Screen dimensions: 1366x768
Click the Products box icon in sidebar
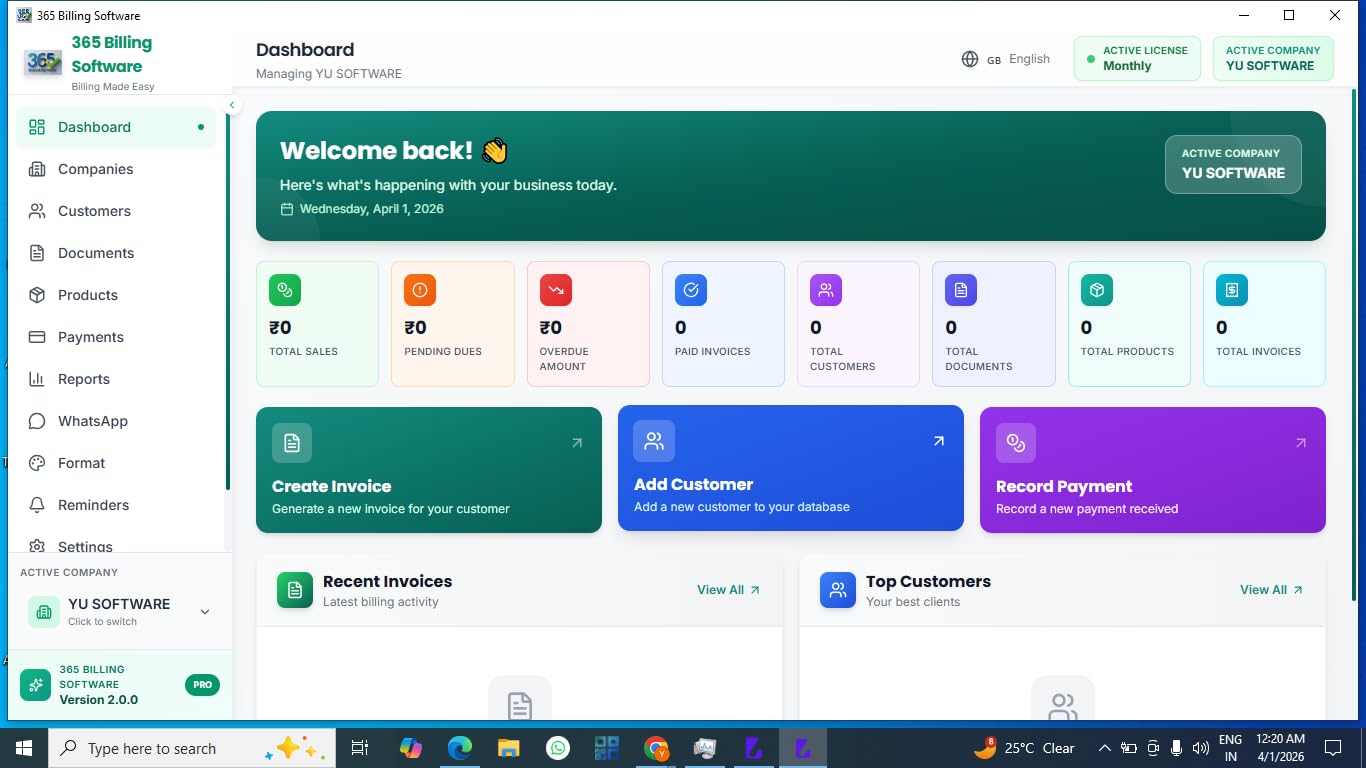[37, 295]
